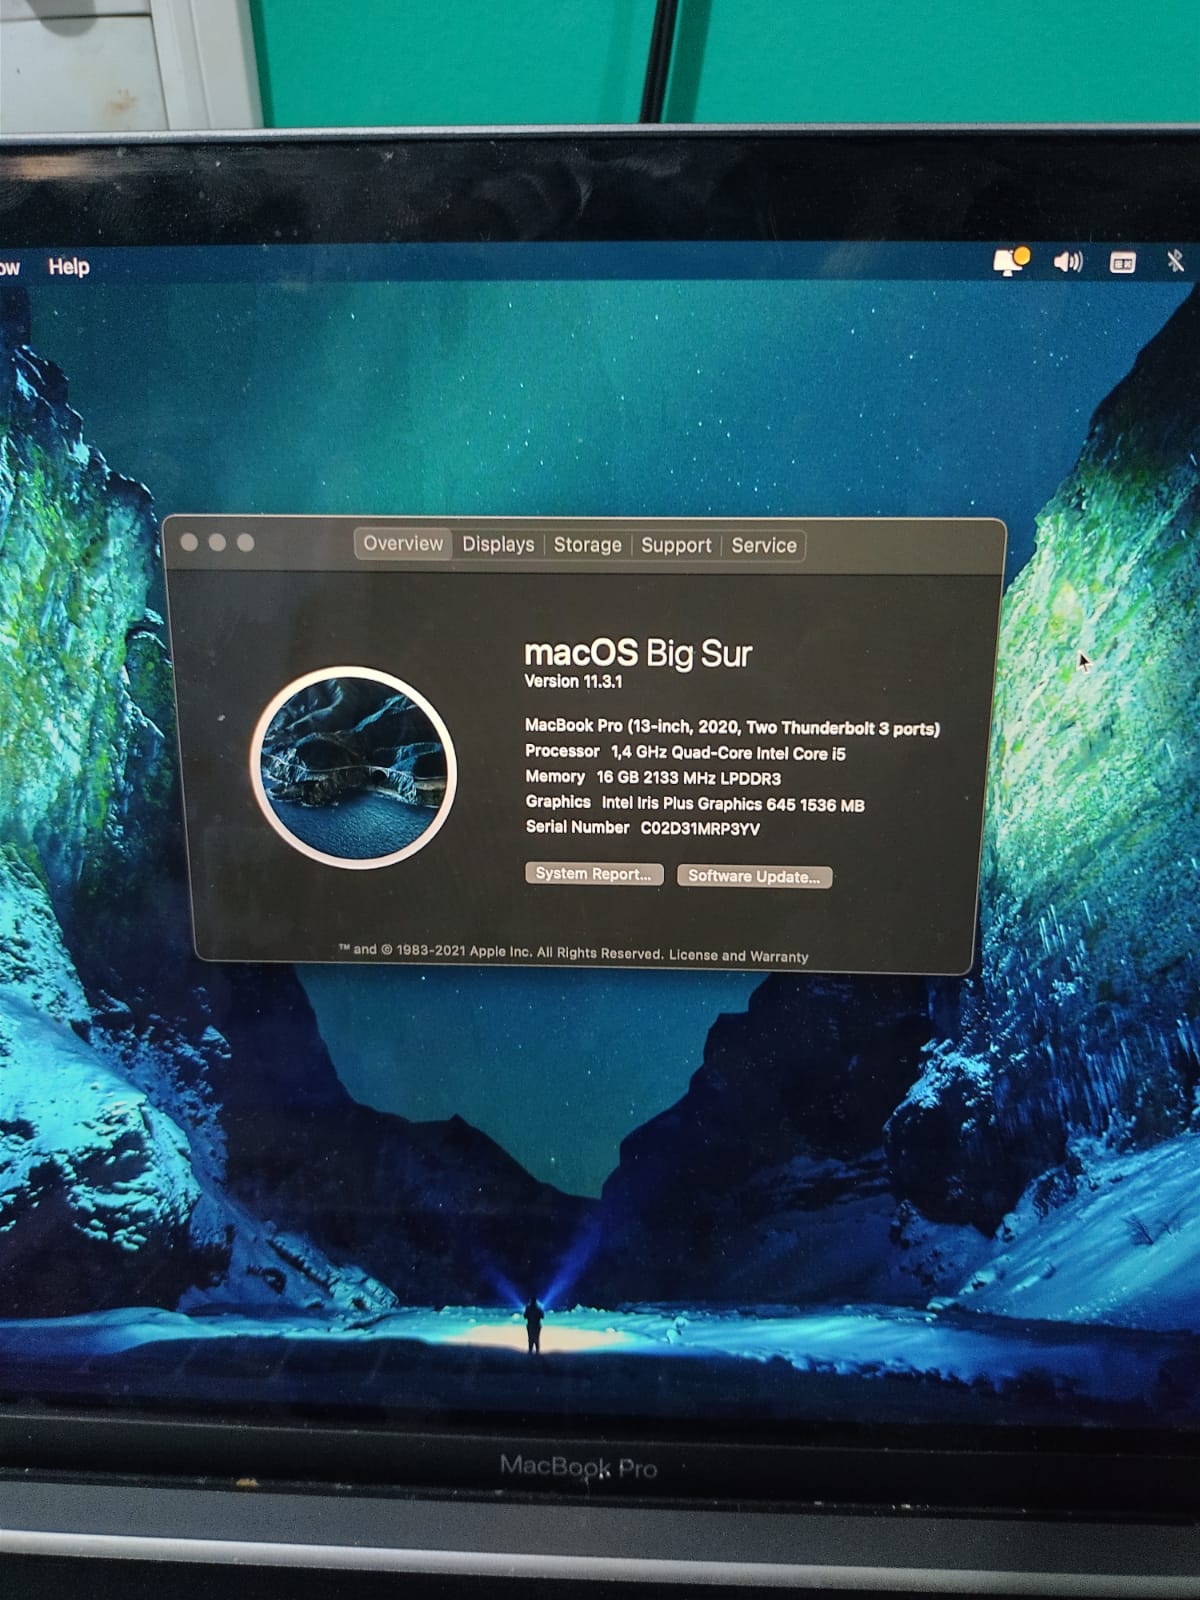Open the License and Warranty link
Viewport: 1200px width, 1600px height.
(738, 956)
